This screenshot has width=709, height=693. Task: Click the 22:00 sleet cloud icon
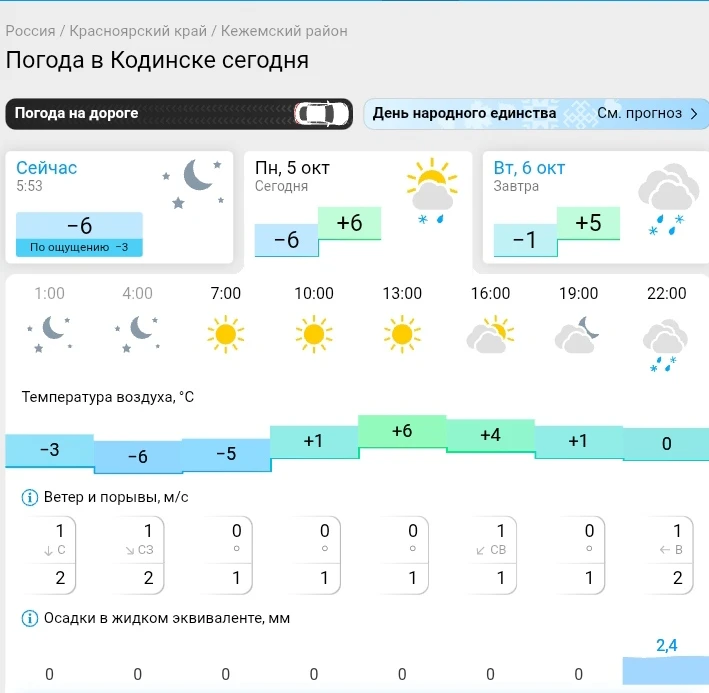[665, 345]
